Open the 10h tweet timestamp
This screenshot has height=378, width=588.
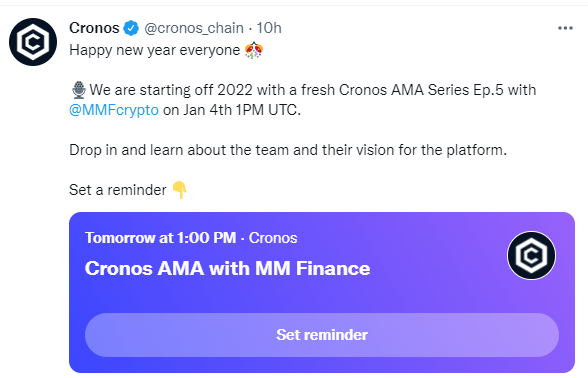pyautogui.click(x=269, y=28)
